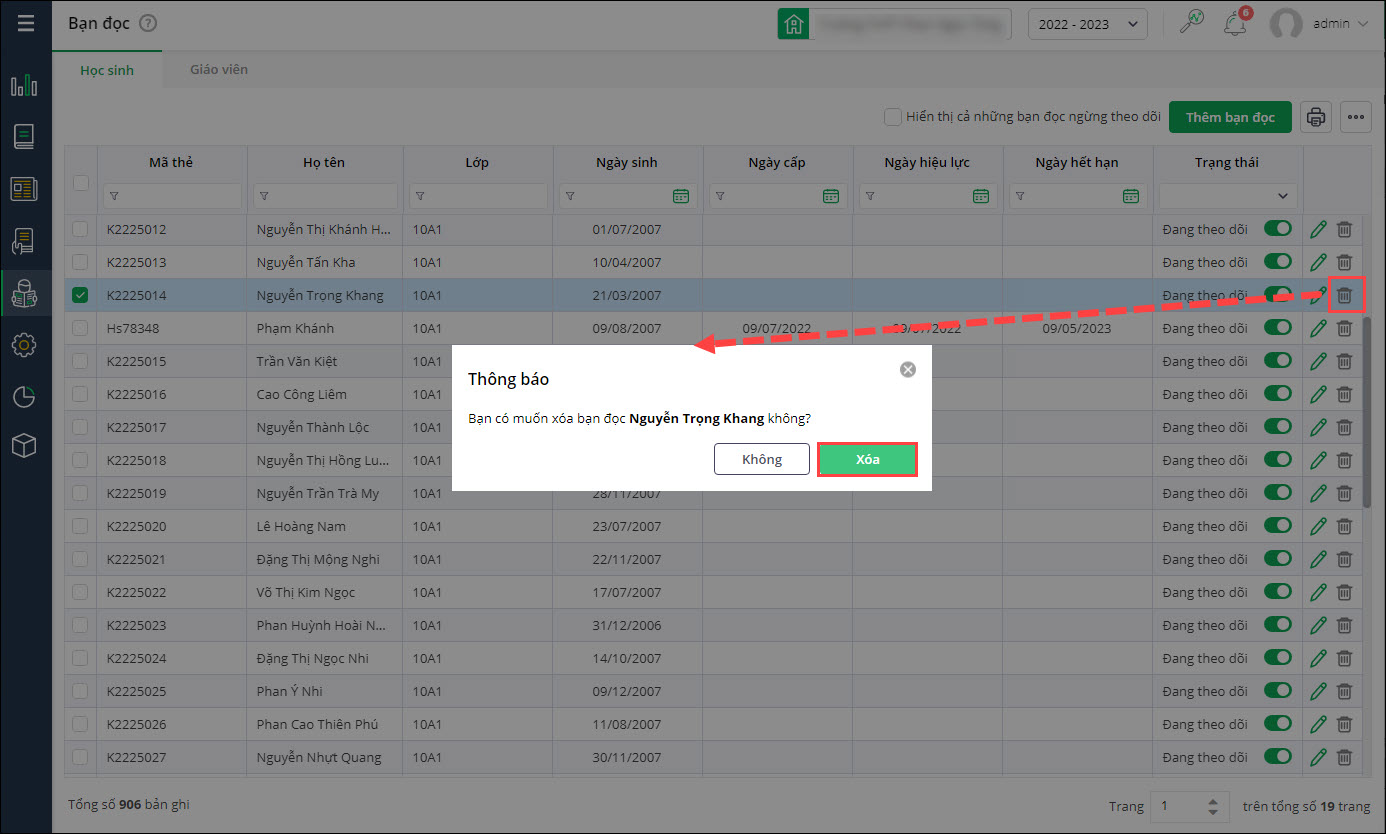Screen dimensions: 1386x834
Task: Edit the Phạm Khánh row with pencil icon
Action: click(x=1318, y=328)
